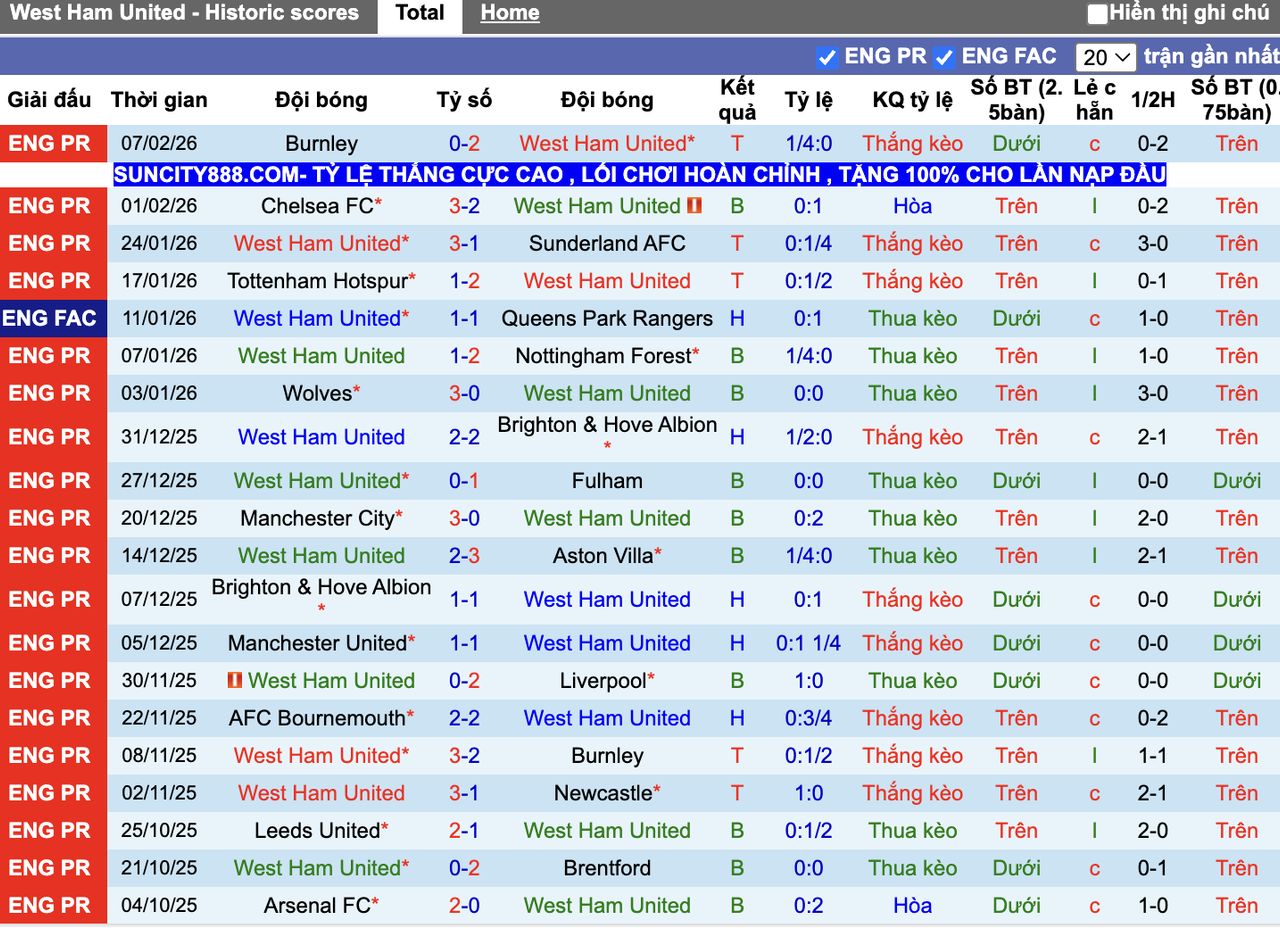Click the blue highlight bar of the promo row
The height and width of the screenshot is (928, 1280).
640,174
